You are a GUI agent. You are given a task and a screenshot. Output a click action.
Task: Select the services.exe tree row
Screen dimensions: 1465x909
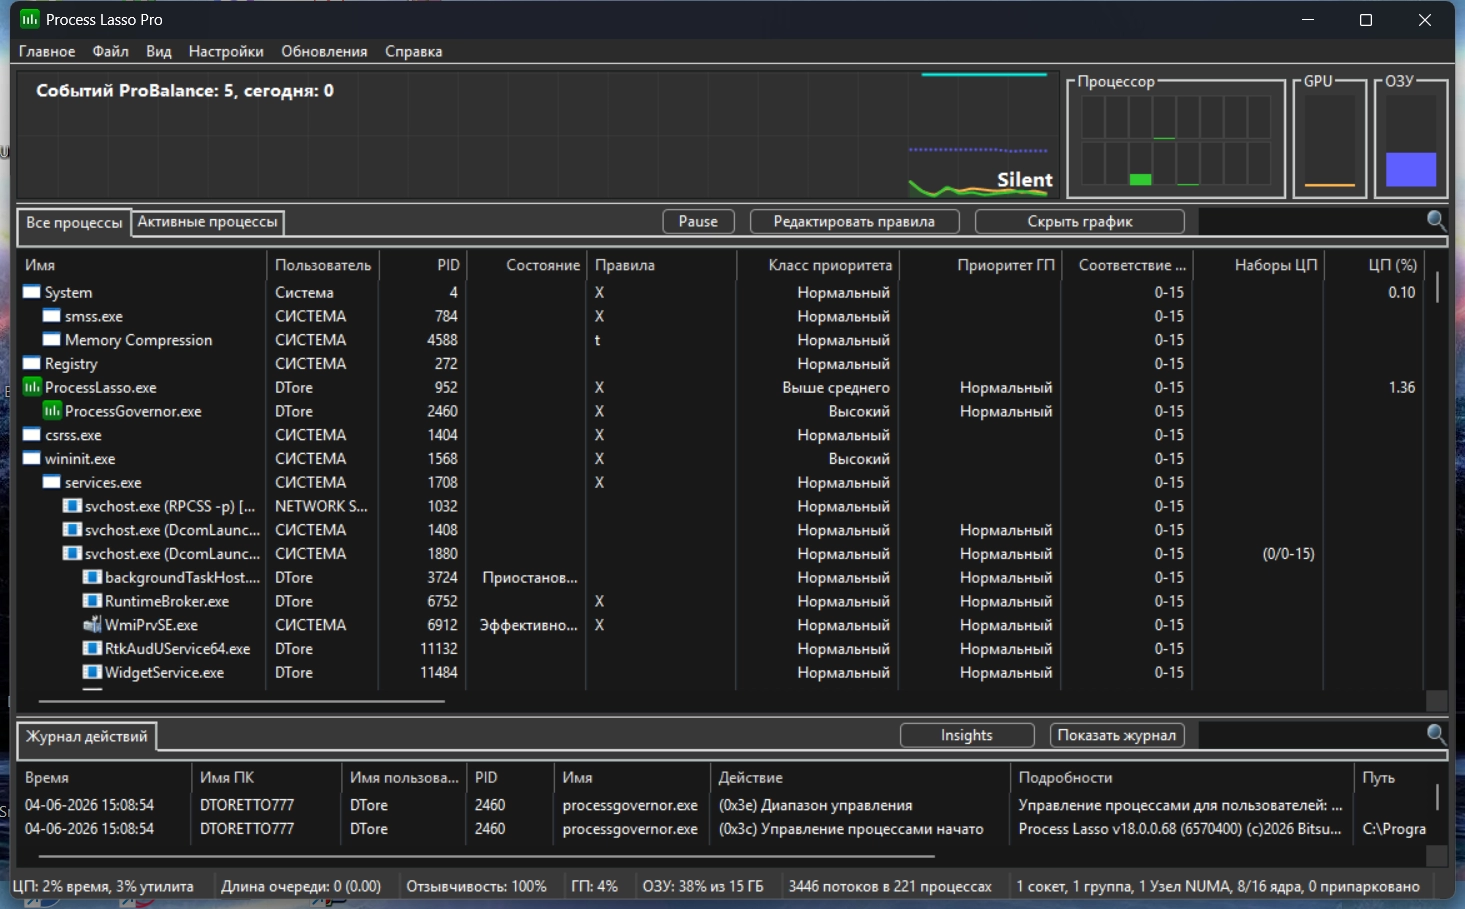(x=103, y=483)
